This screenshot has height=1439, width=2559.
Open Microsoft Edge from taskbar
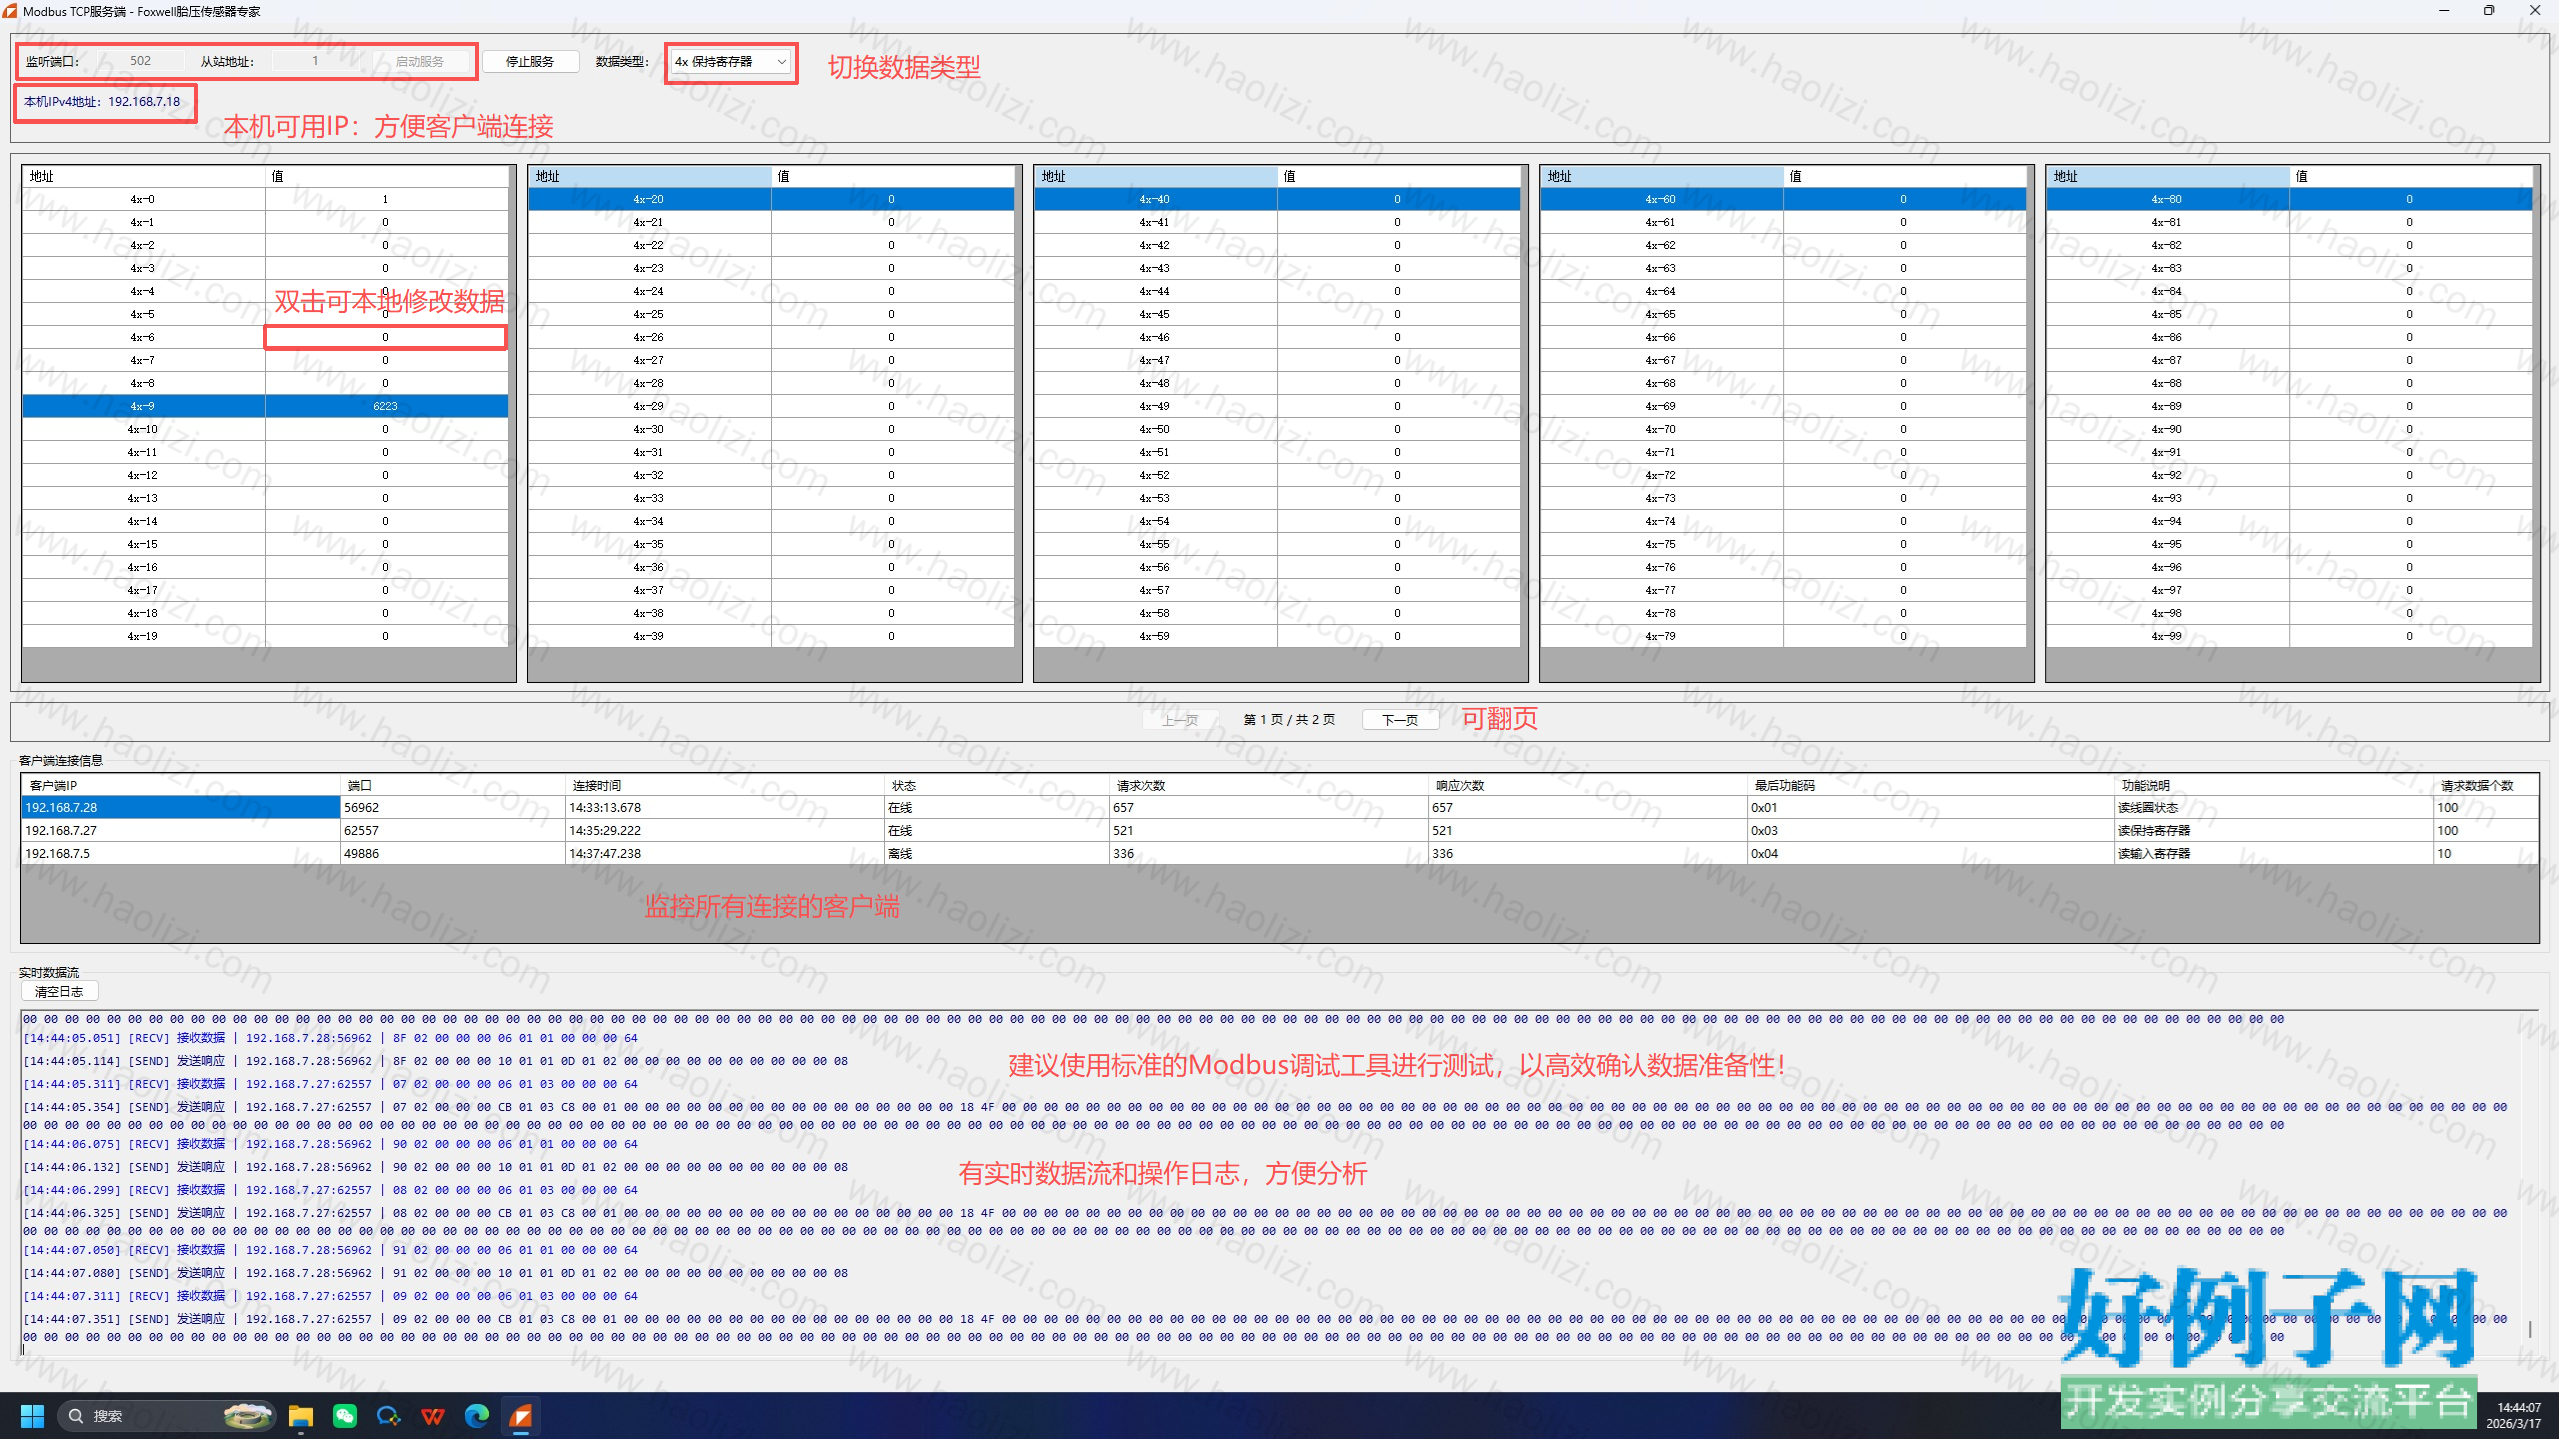click(477, 1416)
